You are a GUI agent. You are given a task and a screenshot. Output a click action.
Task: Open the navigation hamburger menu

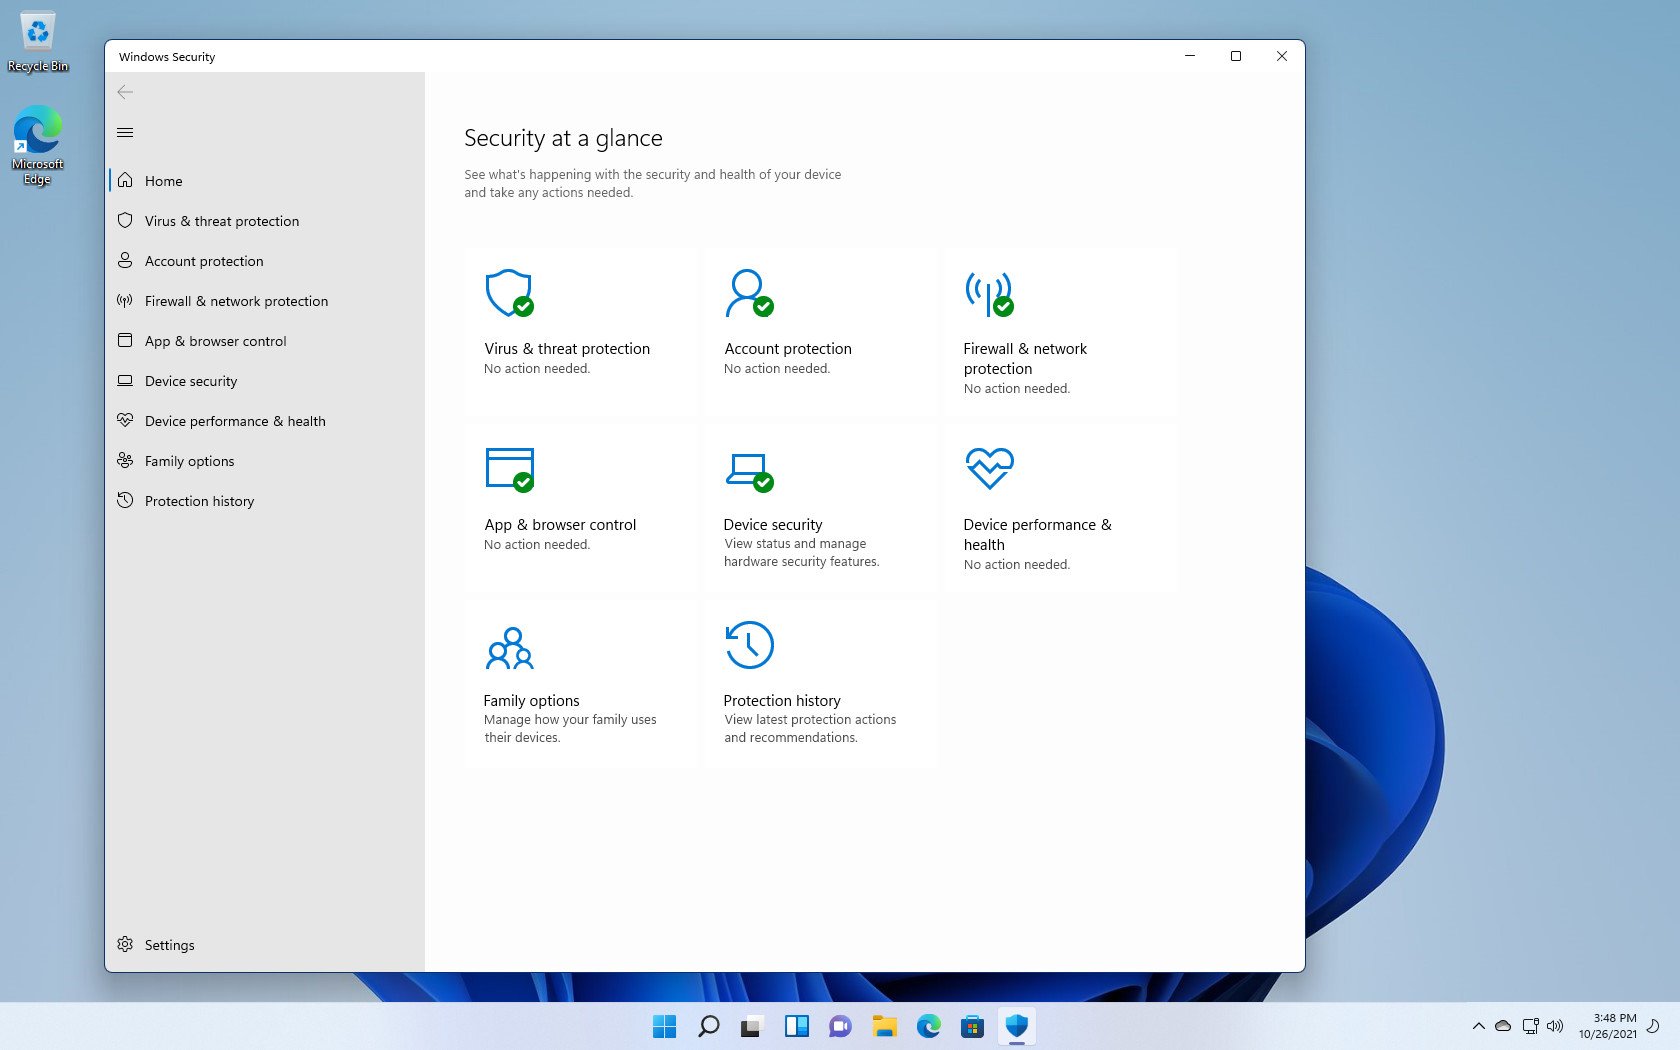coord(125,131)
